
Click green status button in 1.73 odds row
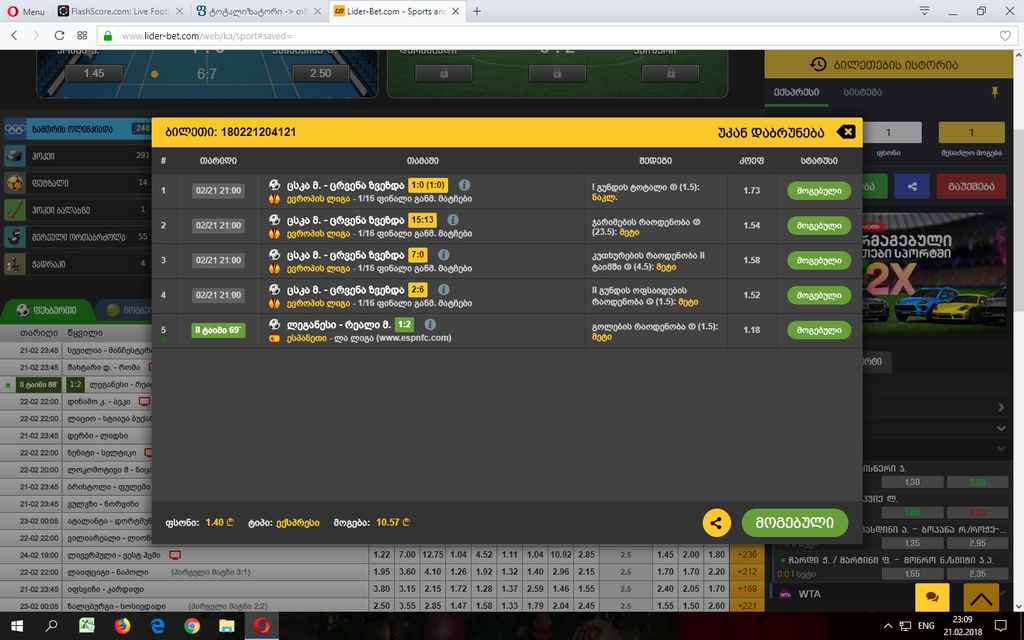coord(819,191)
